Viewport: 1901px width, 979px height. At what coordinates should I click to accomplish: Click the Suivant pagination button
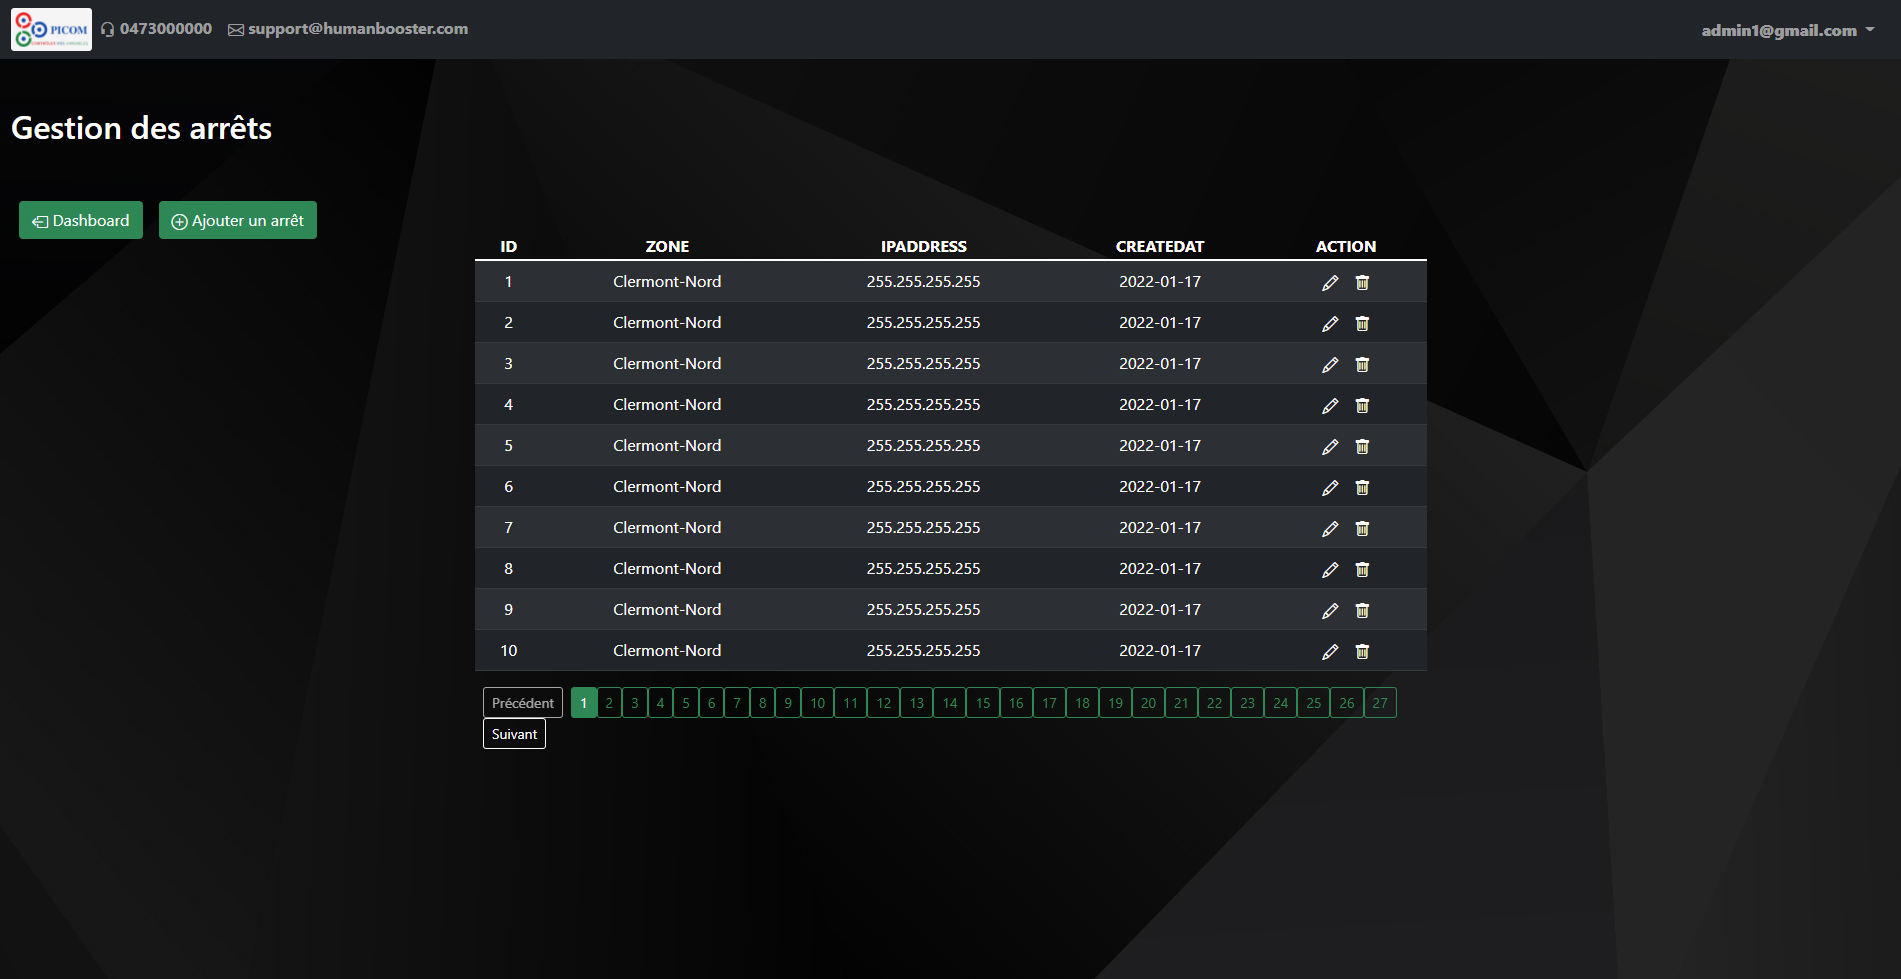click(514, 734)
